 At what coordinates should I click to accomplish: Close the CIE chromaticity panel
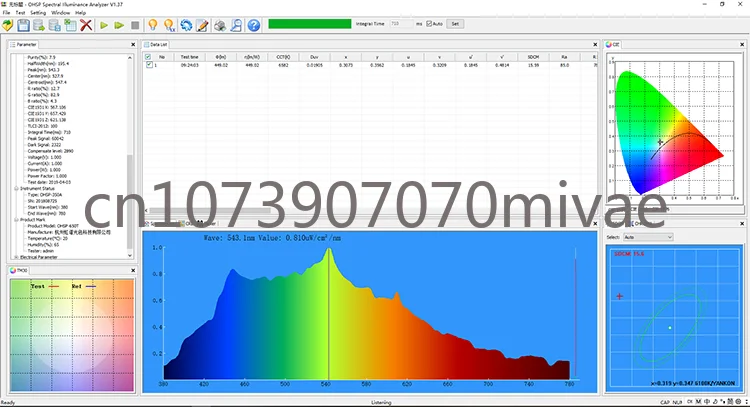[742, 44]
